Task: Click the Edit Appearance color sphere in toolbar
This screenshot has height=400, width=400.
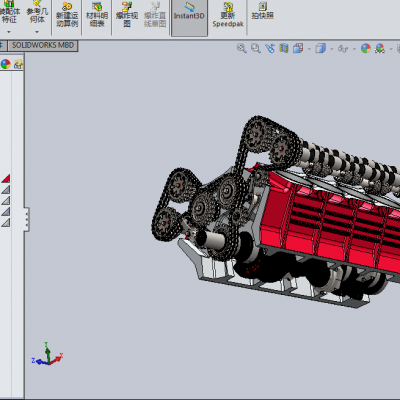Action: pyautogui.click(x=366, y=48)
